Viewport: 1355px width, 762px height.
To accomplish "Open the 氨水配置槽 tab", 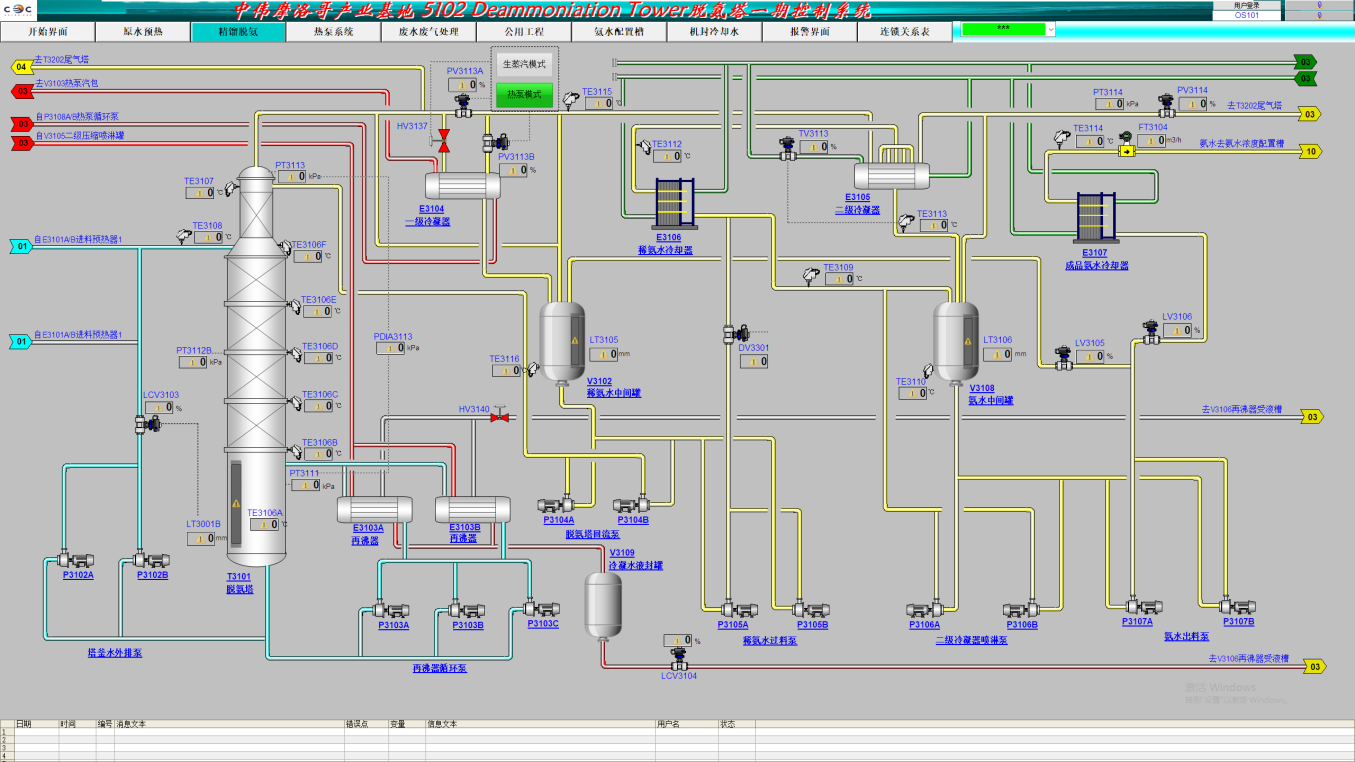I will tap(619, 31).
